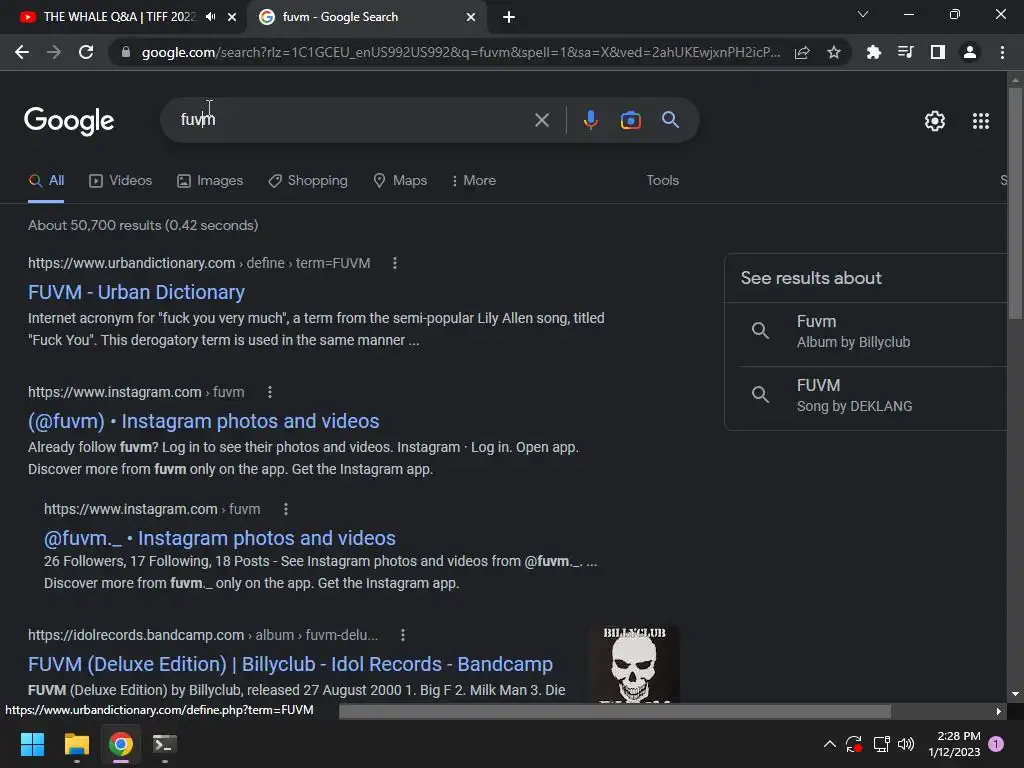Click Chrome icon in taskbar
The image size is (1024, 768).
[121, 744]
